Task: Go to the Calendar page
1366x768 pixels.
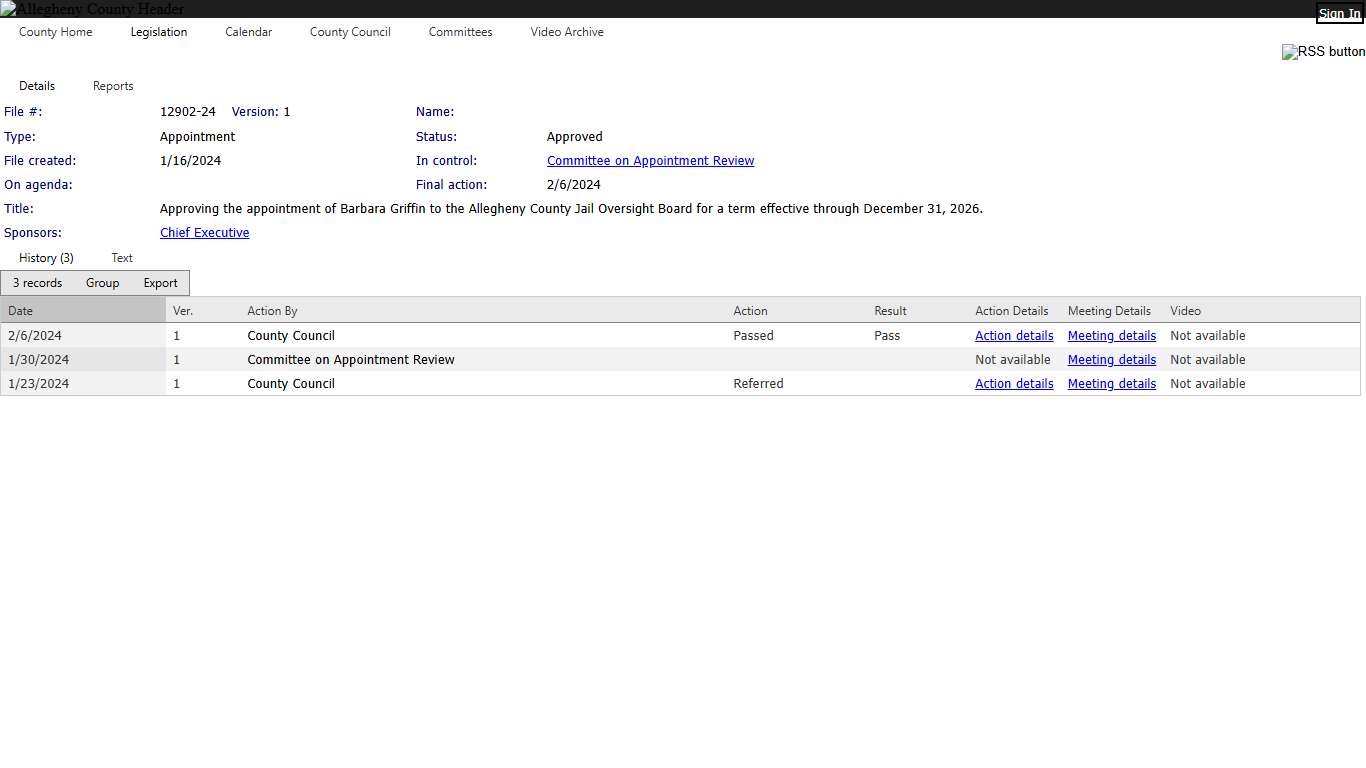Action: [248, 32]
